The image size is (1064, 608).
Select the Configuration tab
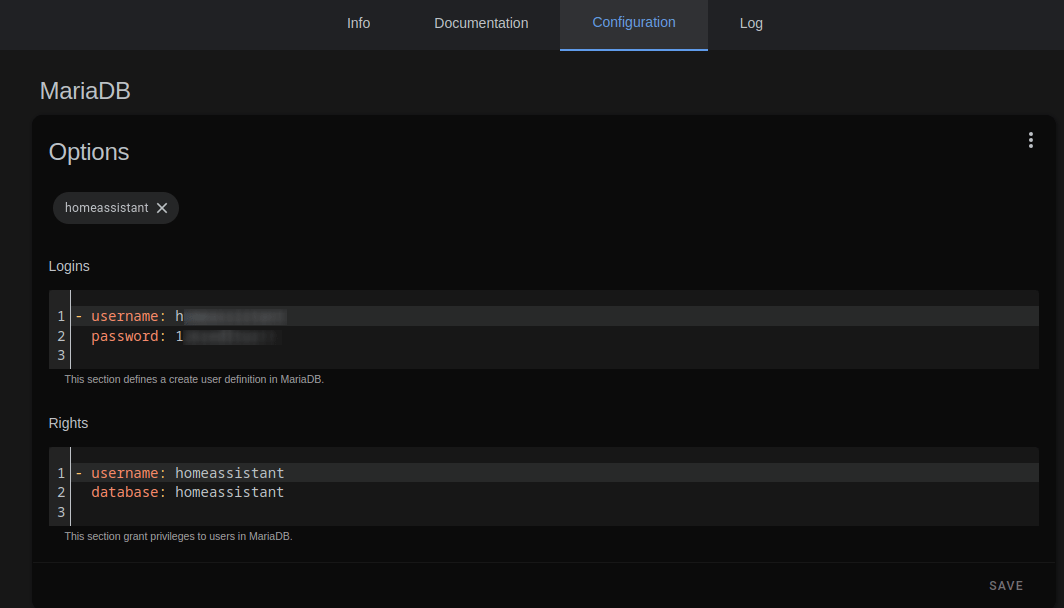coord(634,24)
